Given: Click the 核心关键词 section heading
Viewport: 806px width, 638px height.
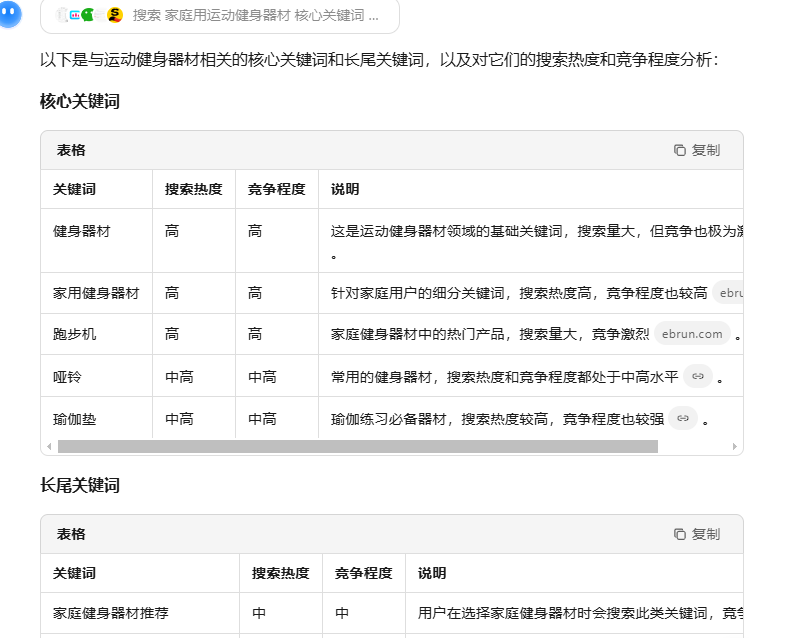Looking at the screenshot, I should [80, 101].
